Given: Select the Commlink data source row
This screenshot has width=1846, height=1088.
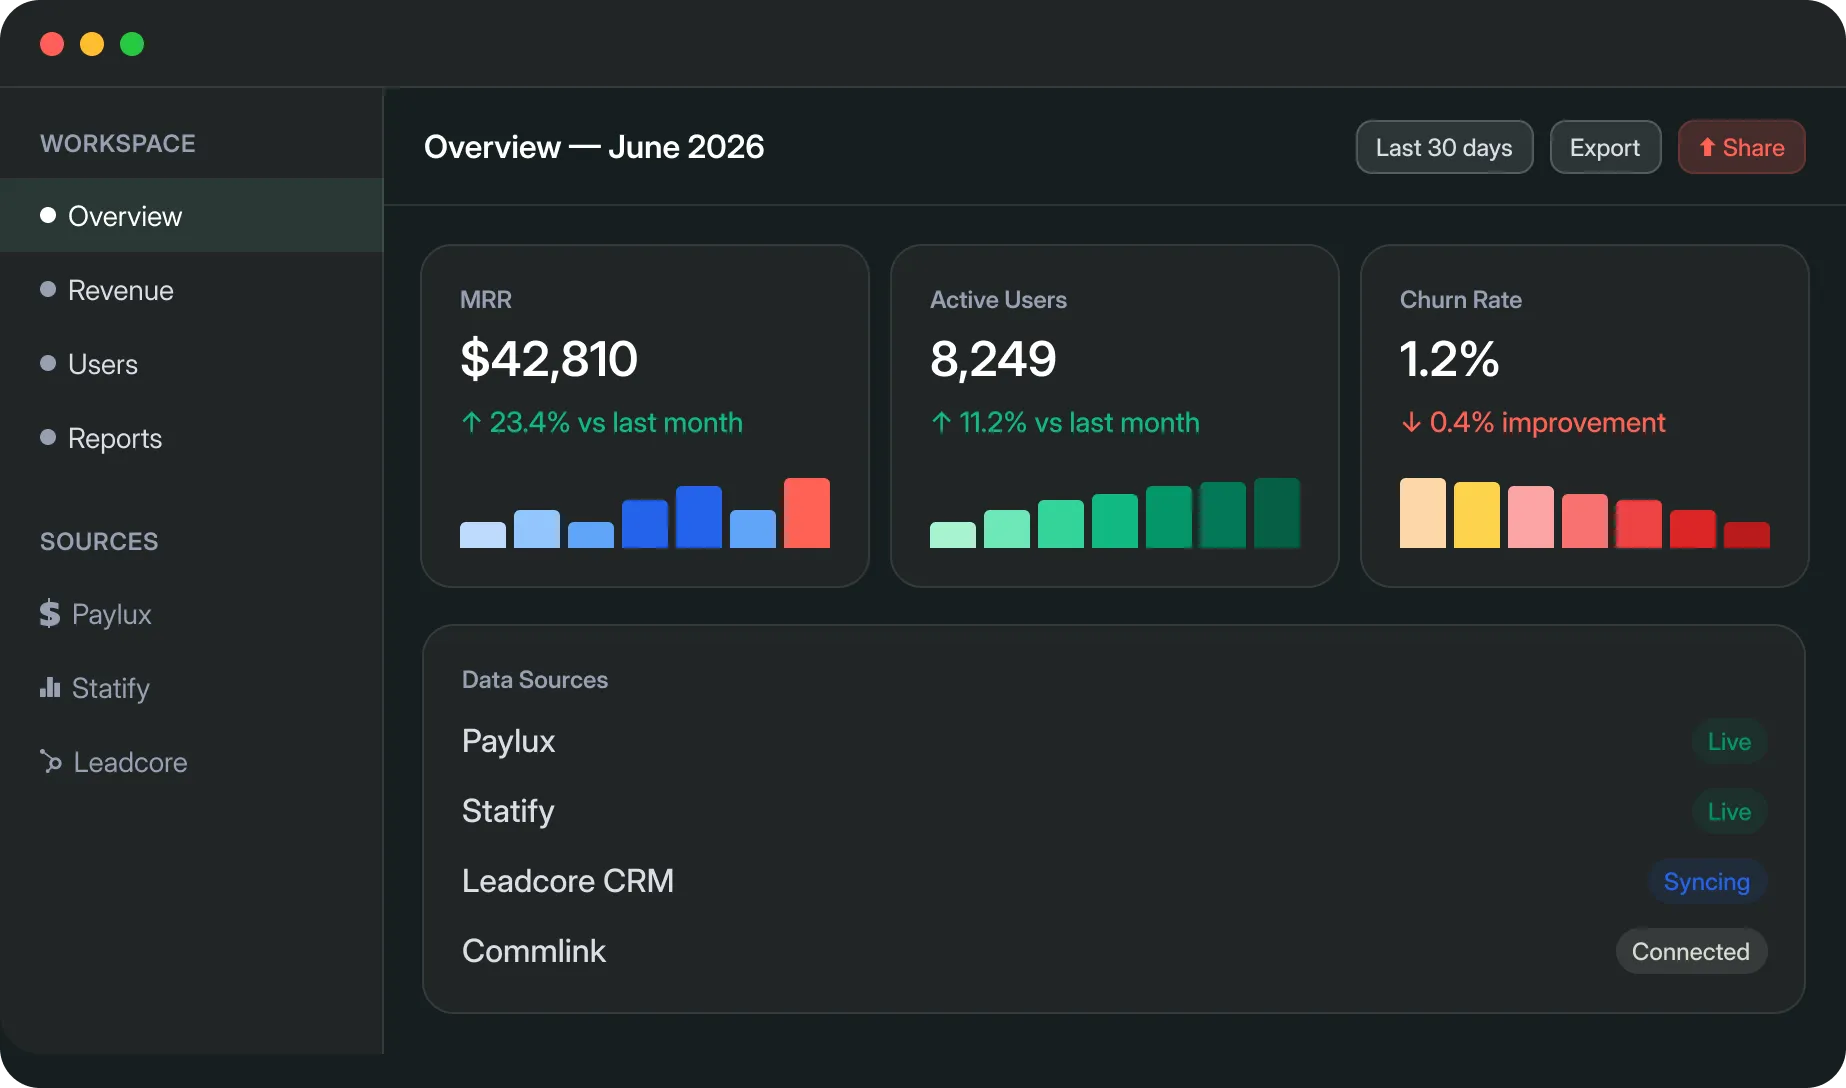Looking at the screenshot, I should pyautogui.click(x=1114, y=951).
